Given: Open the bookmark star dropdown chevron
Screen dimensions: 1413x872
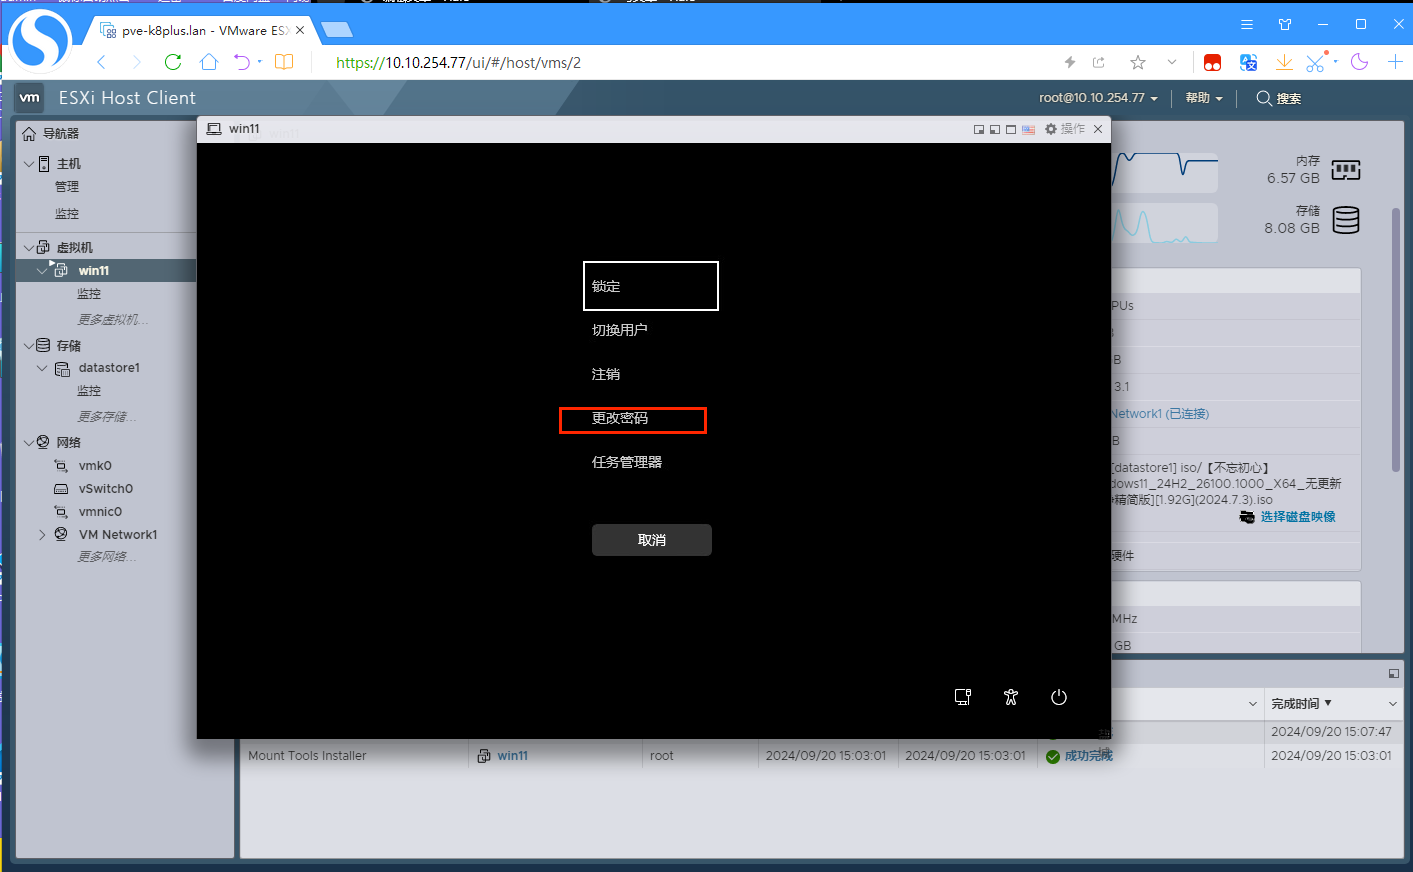Looking at the screenshot, I should click(x=1172, y=62).
